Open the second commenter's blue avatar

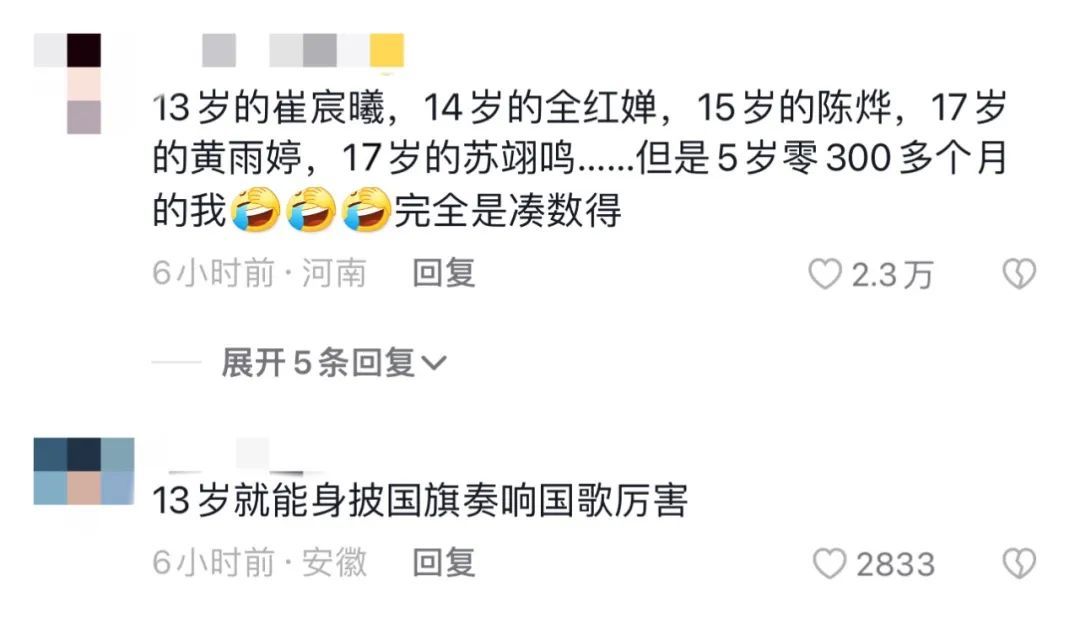[84, 471]
